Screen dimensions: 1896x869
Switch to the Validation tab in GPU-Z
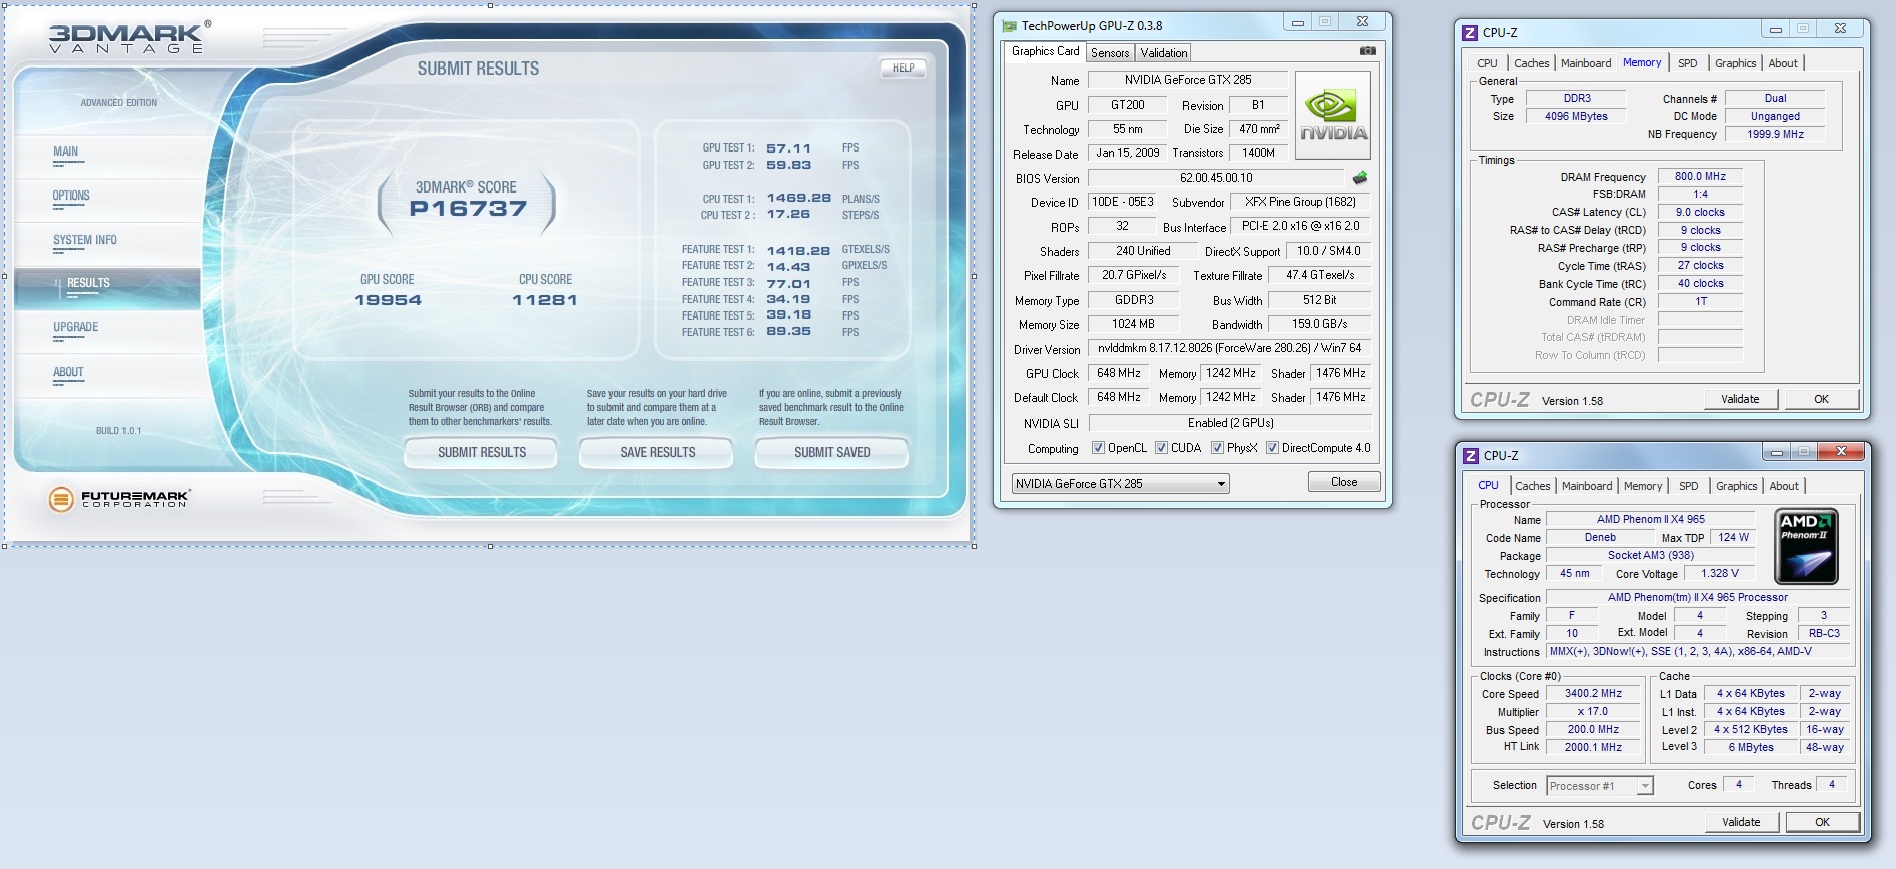pos(1164,53)
